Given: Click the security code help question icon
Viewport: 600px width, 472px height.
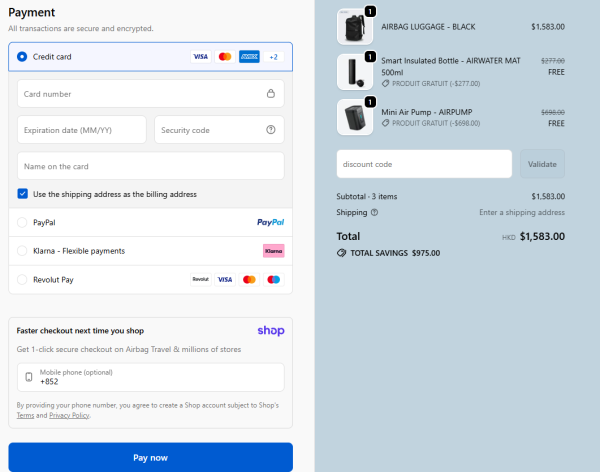Looking at the screenshot, I should [x=270, y=130].
